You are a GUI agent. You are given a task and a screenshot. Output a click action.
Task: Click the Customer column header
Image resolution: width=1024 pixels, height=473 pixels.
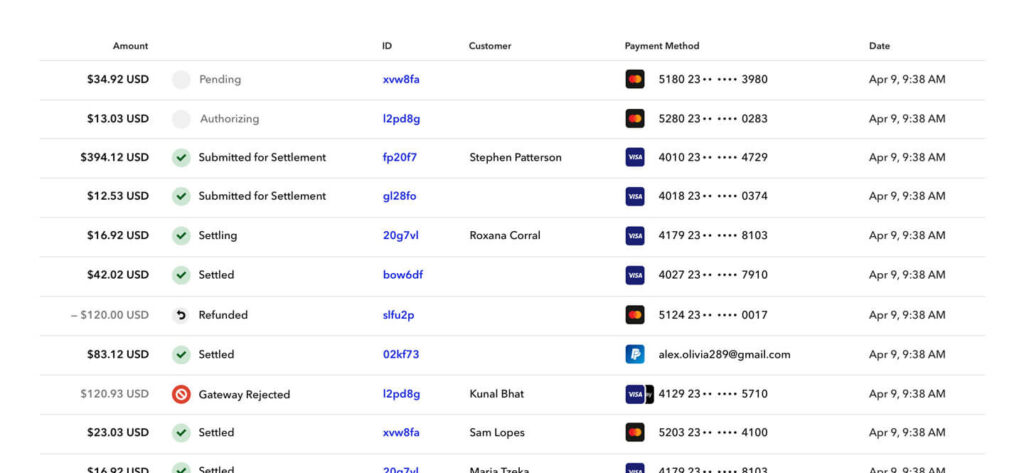point(490,46)
